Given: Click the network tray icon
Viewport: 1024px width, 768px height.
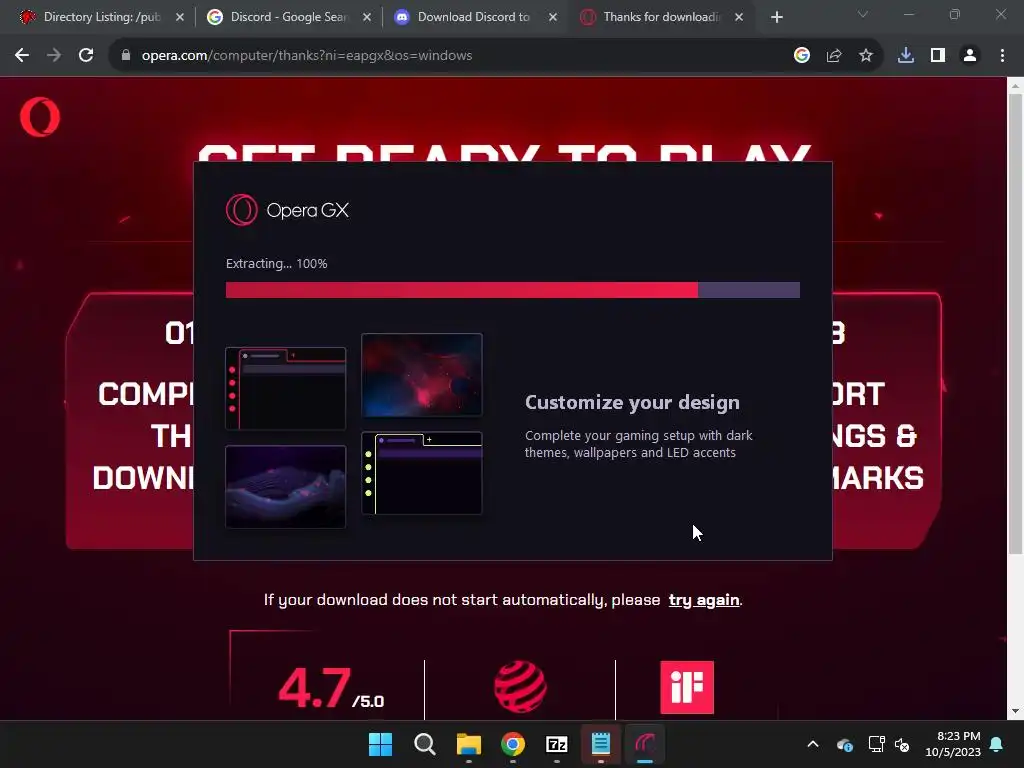Looking at the screenshot, I should tap(876, 744).
